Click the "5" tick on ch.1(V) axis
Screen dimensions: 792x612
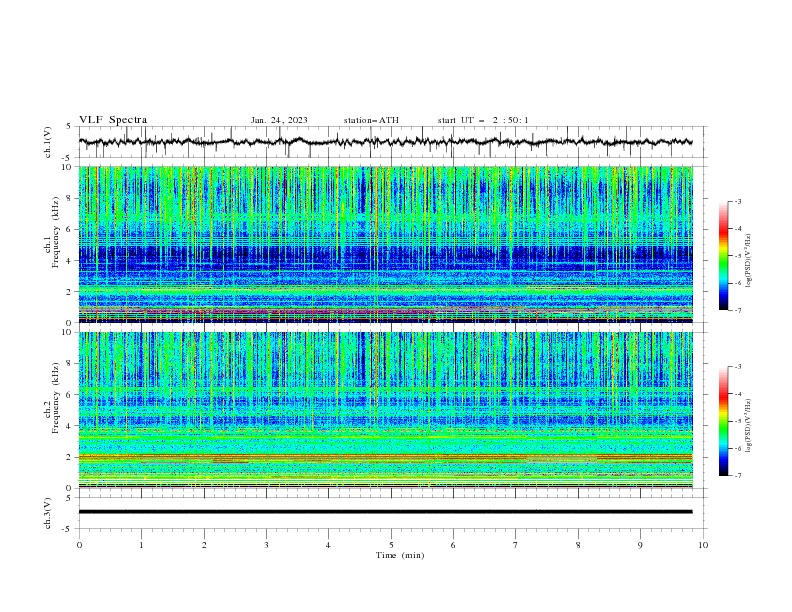pos(70,127)
